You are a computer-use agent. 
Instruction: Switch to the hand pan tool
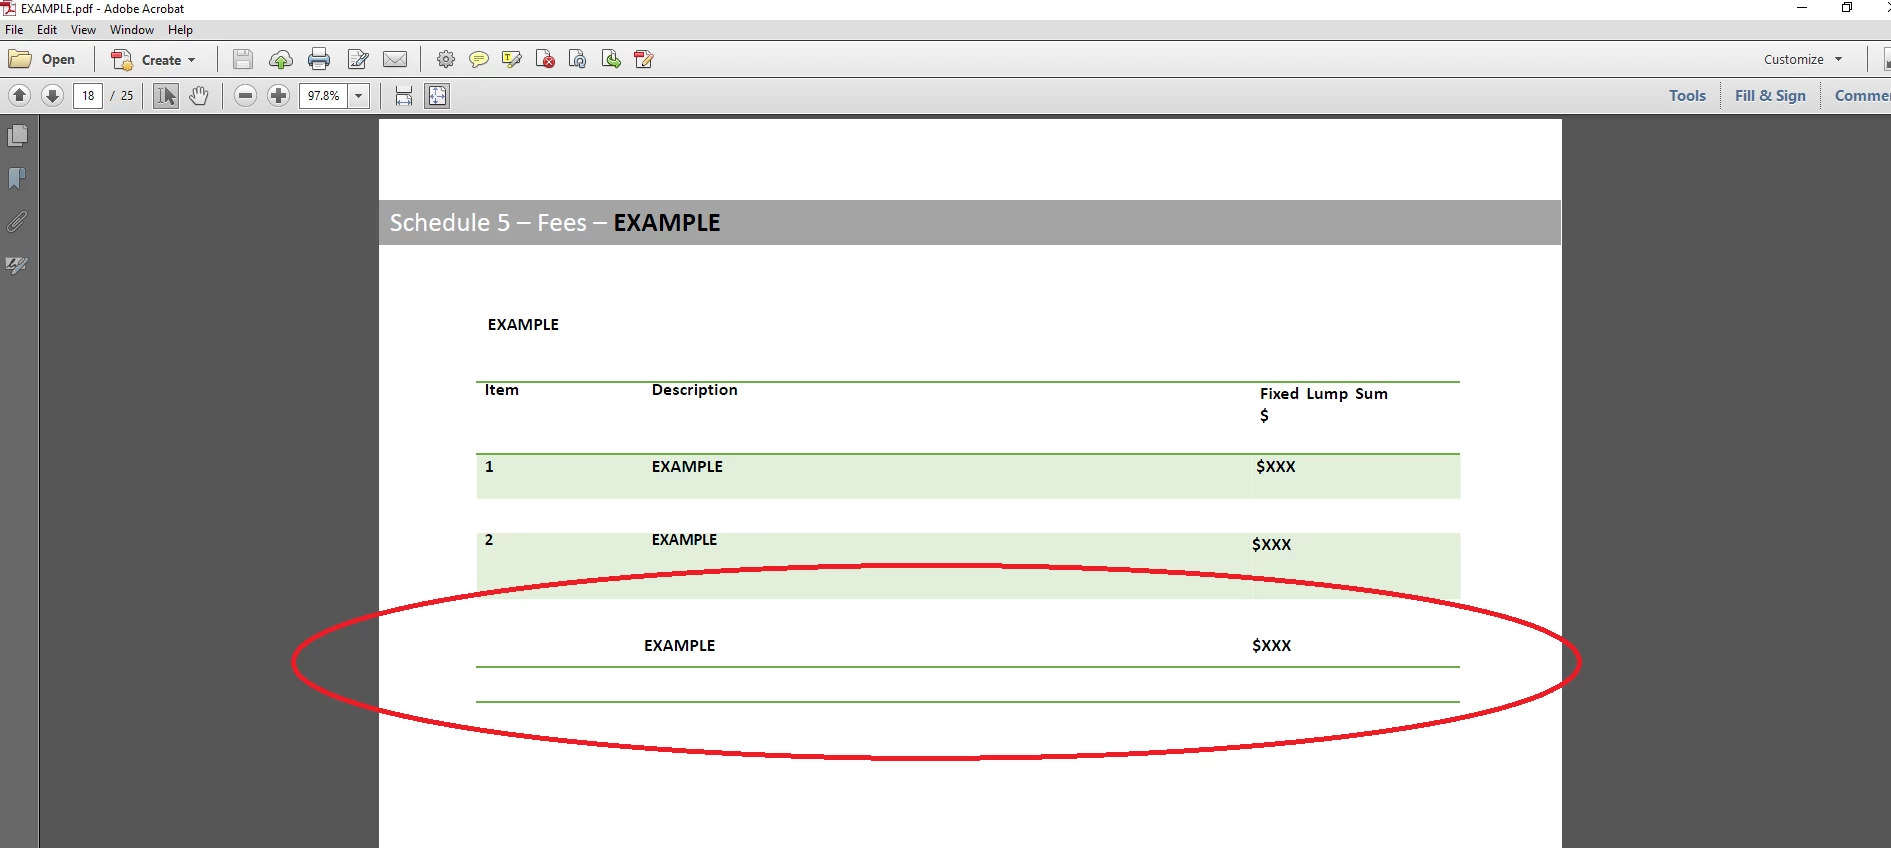(199, 96)
